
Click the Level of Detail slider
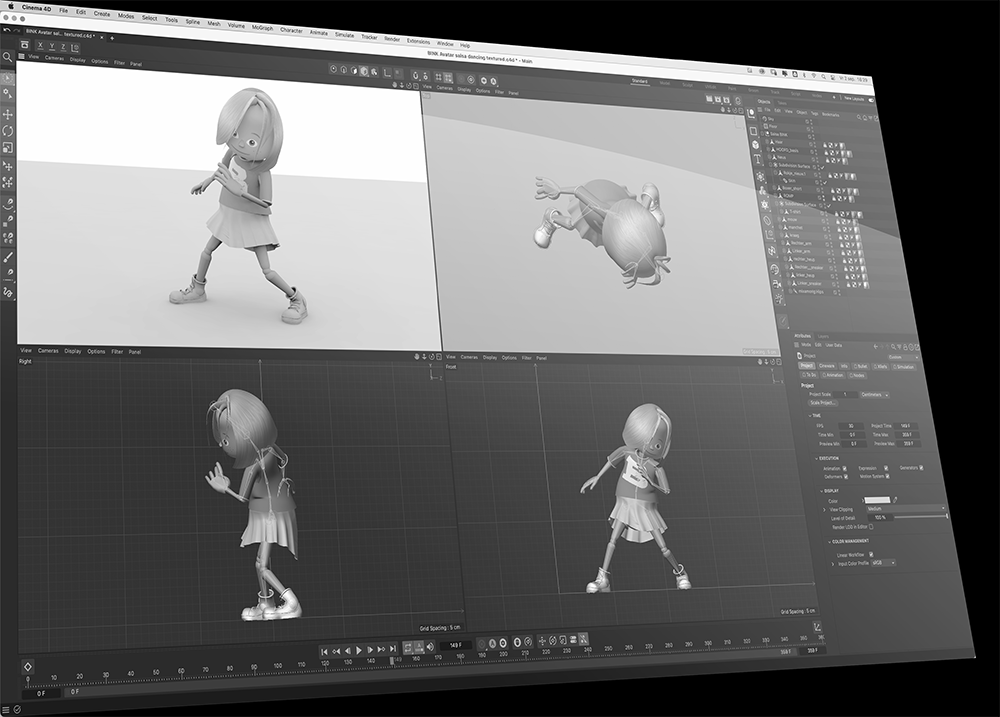coord(920,516)
